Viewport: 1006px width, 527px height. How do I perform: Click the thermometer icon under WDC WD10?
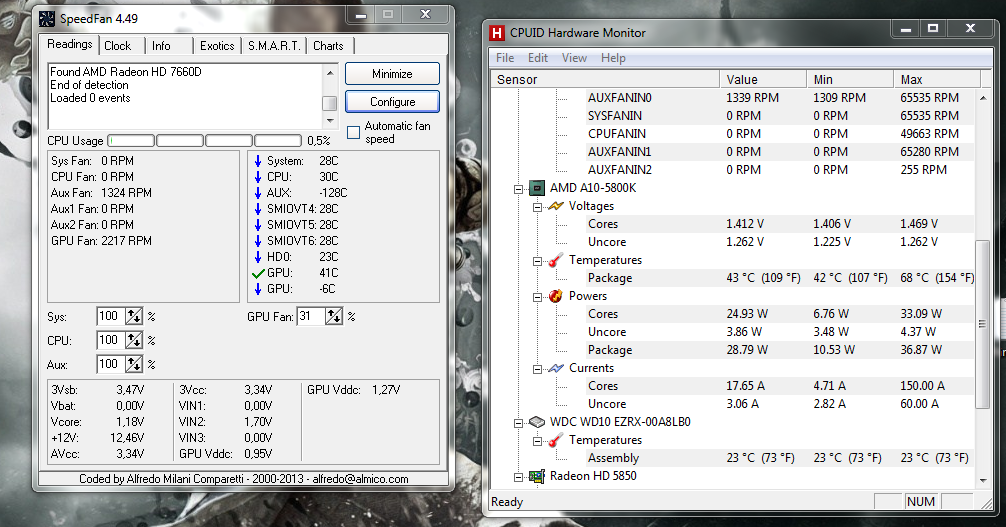[x=556, y=440]
